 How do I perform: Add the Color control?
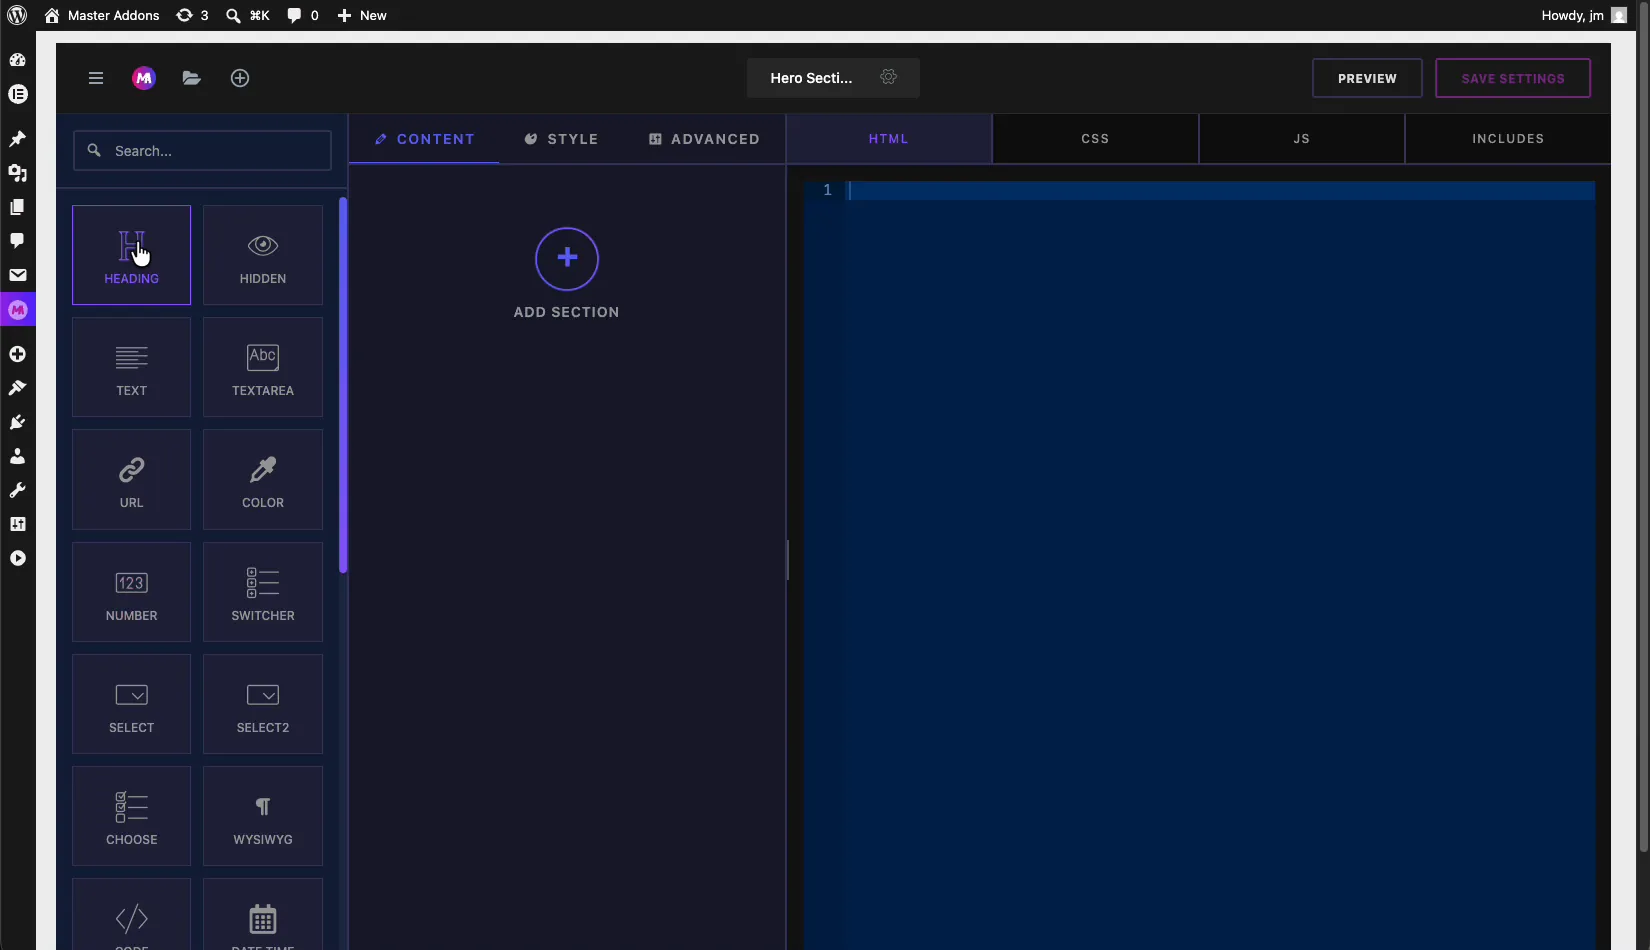263,479
